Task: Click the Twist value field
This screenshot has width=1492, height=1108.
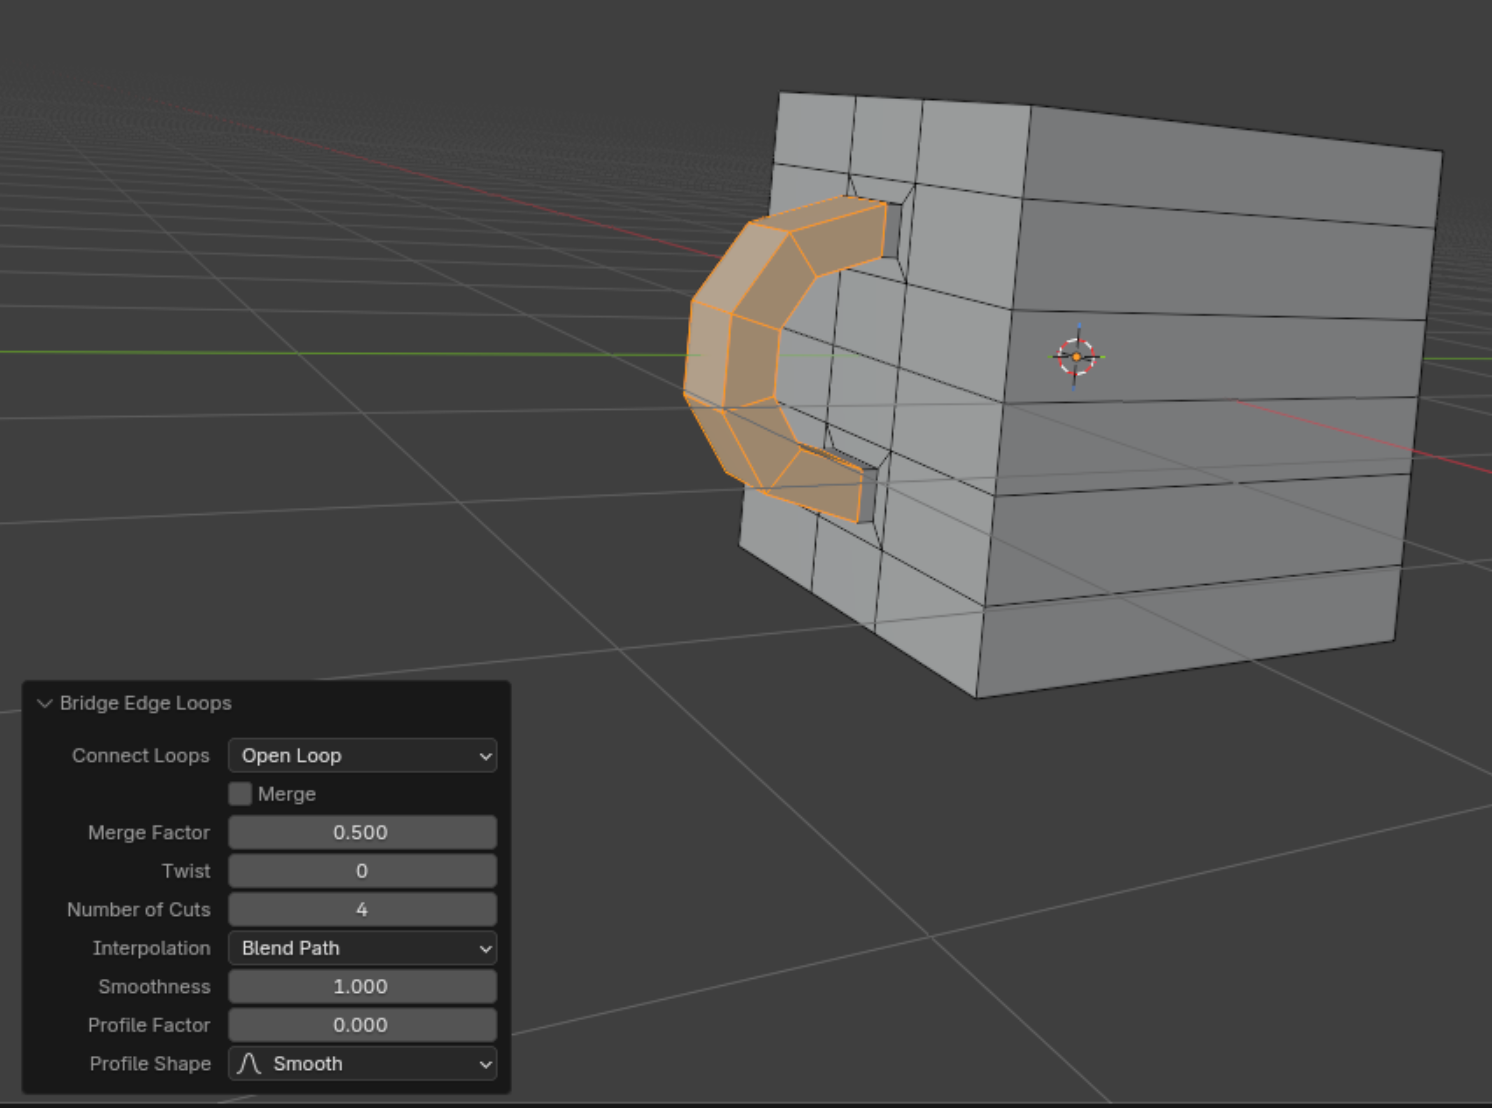Action: (362, 871)
